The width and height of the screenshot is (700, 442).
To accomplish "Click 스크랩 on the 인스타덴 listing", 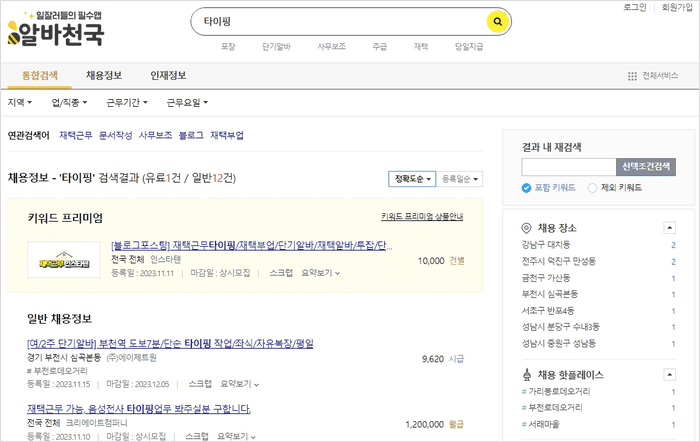I will (x=281, y=273).
